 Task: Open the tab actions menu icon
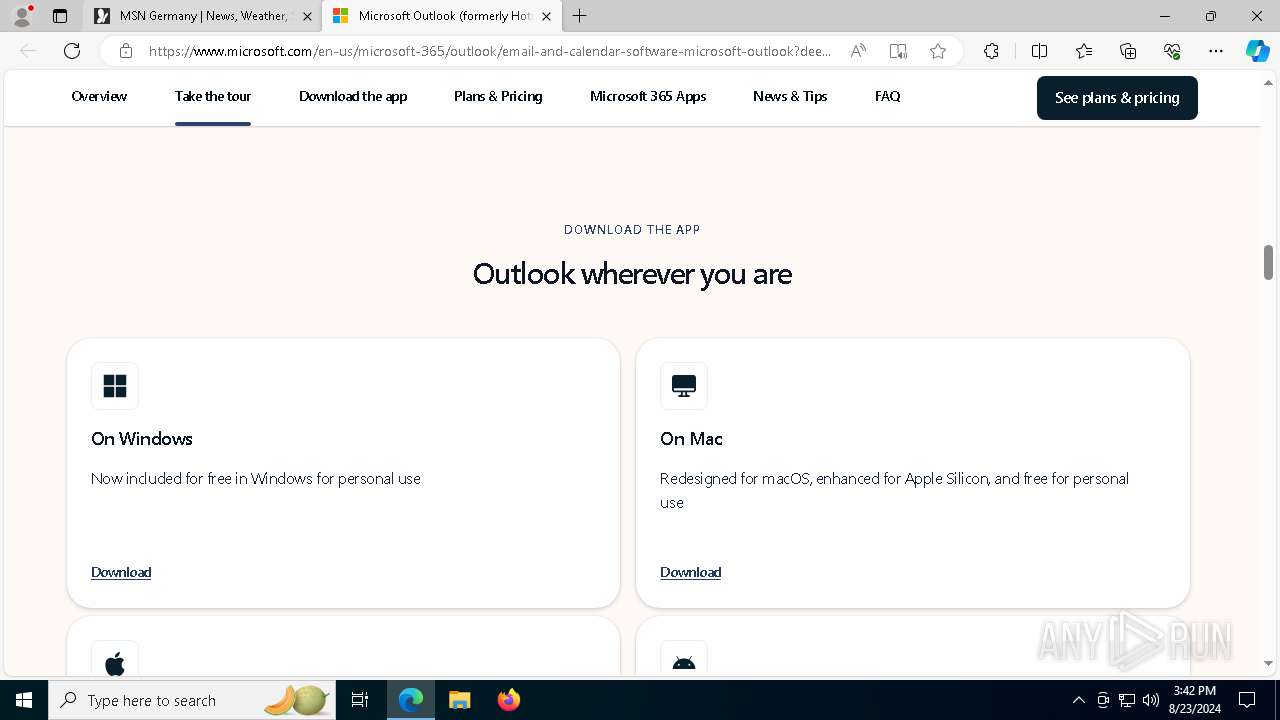pos(60,16)
